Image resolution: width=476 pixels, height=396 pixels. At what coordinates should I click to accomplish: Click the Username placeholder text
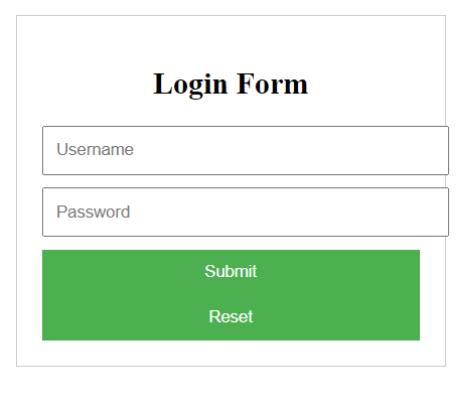pos(95,149)
